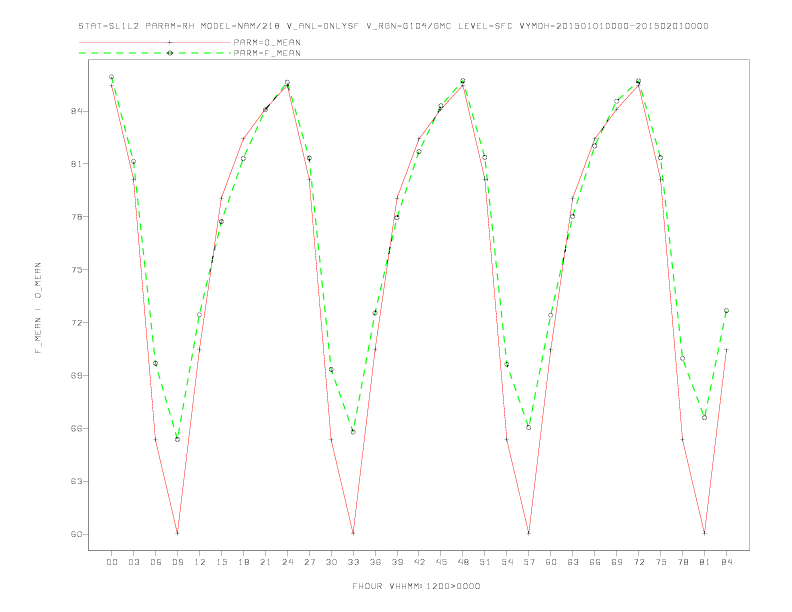The height and width of the screenshot is (612, 792).
Task: Click y-axis tick label 69
Action: (x=77, y=376)
